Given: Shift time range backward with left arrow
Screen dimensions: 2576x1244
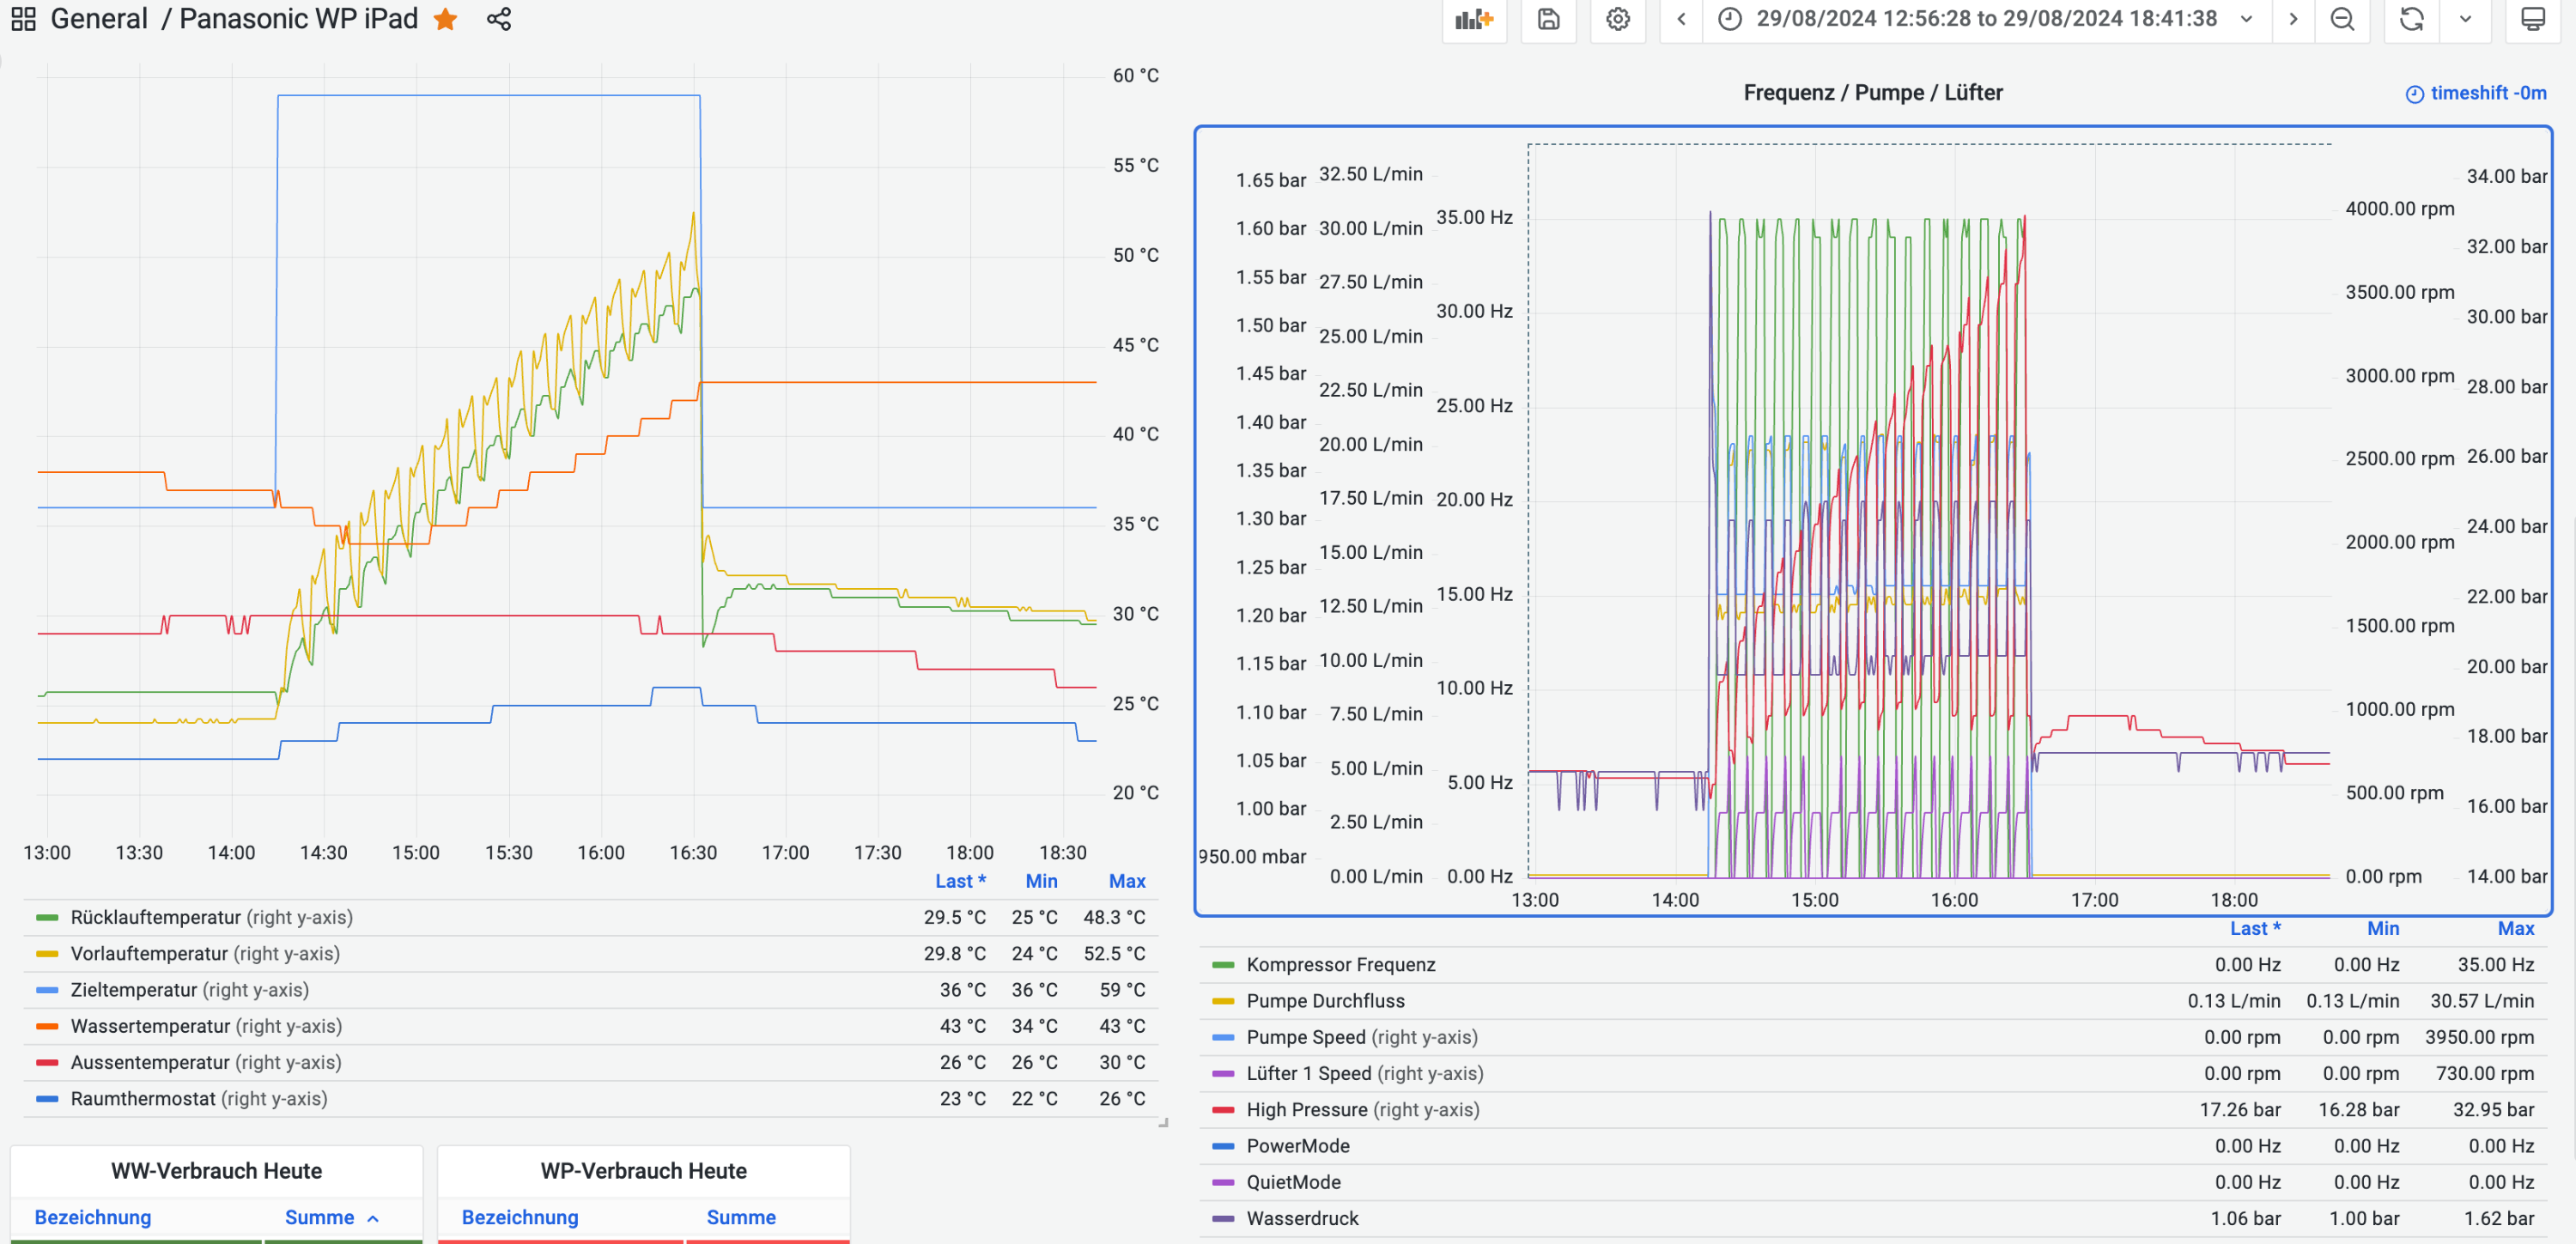Looking at the screenshot, I should [1682, 19].
